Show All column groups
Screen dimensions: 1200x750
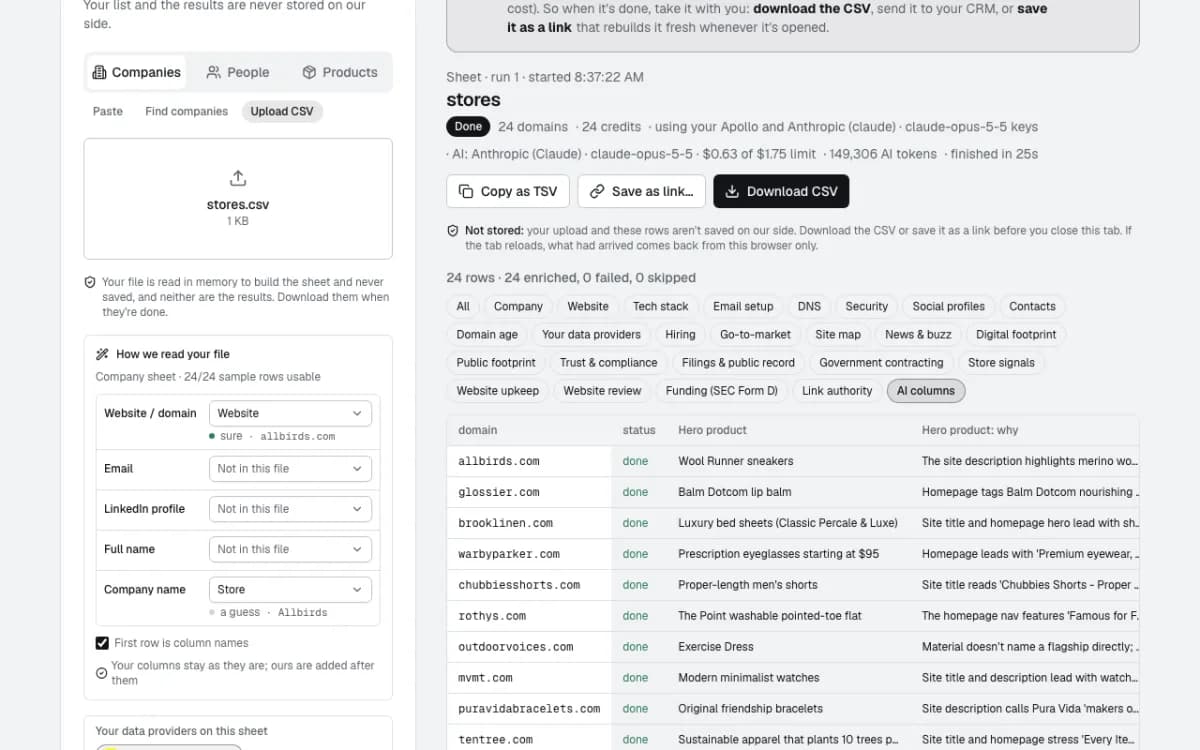coord(463,306)
